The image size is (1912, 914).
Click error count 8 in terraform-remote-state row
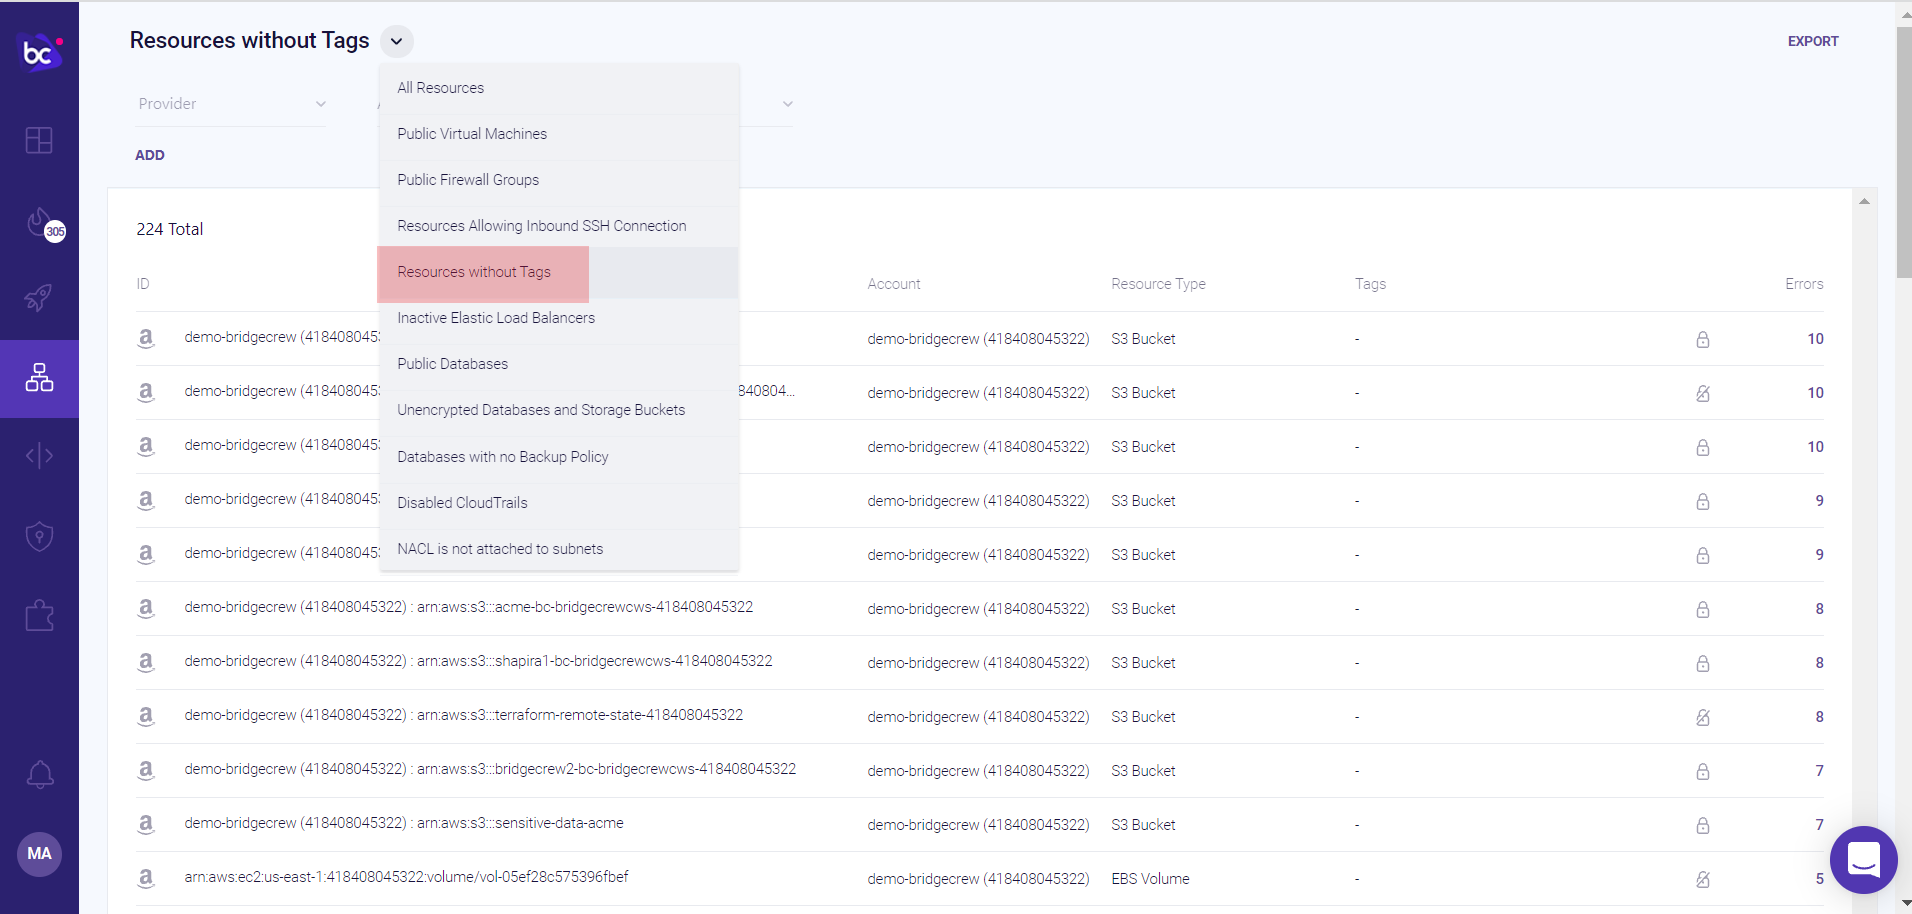tap(1819, 717)
